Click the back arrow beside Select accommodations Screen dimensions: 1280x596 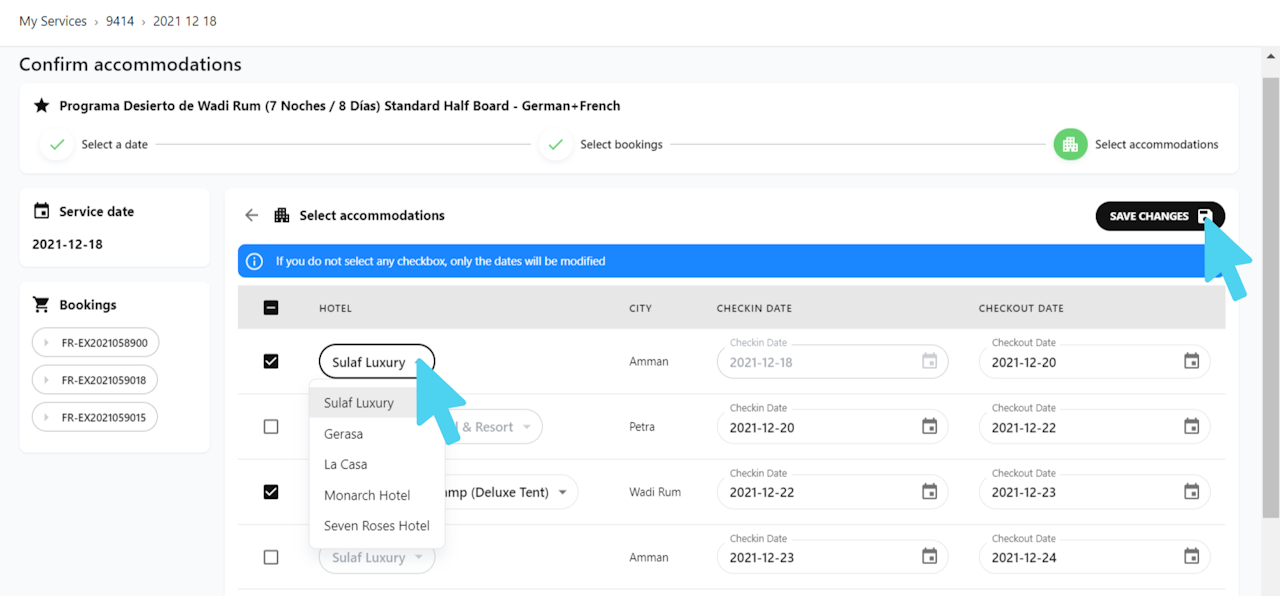coord(252,215)
